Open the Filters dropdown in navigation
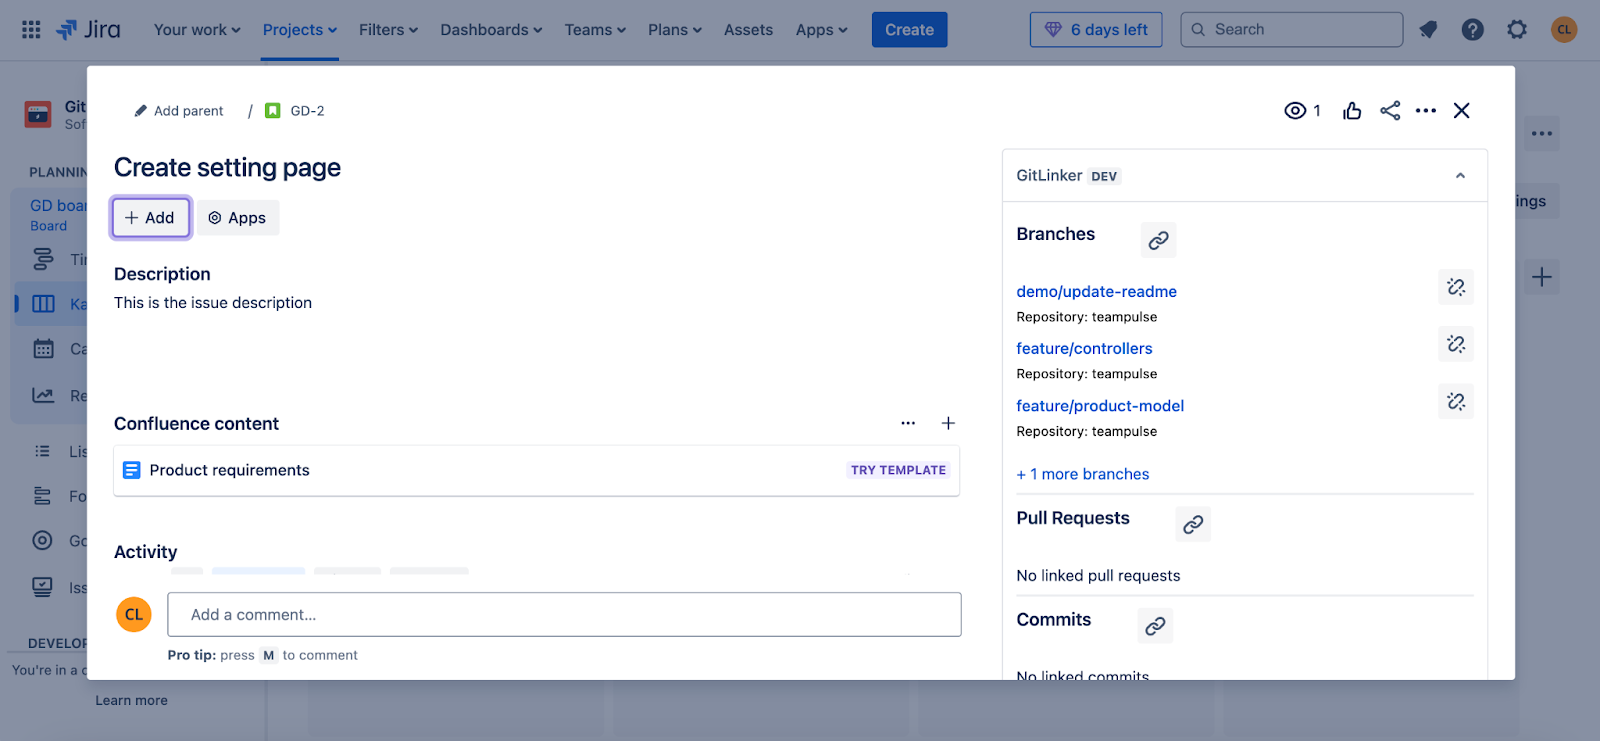Screen dimensions: 1600x741 [x=388, y=30]
